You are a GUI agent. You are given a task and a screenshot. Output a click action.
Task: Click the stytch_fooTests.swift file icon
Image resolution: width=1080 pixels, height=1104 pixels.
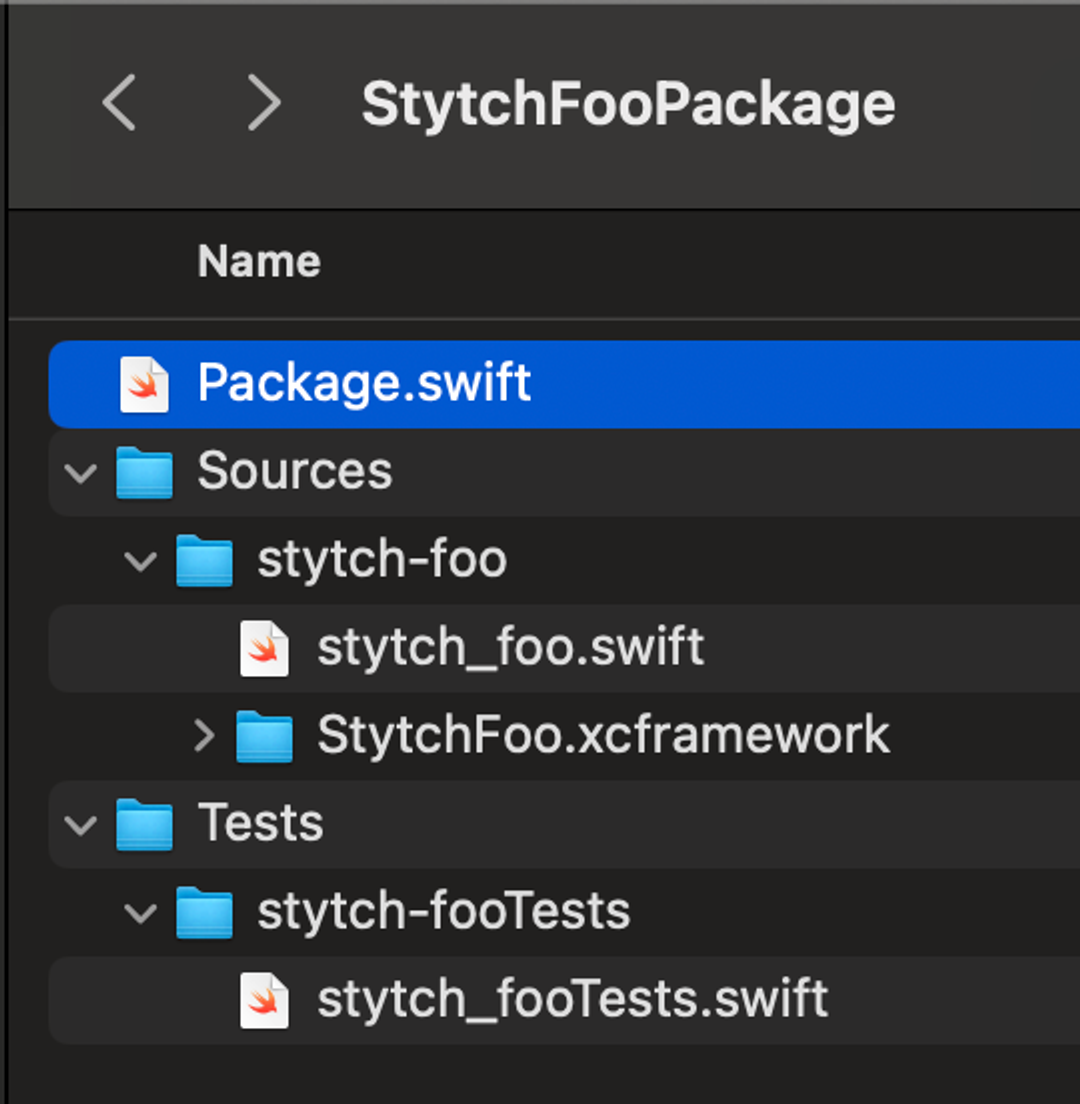tap(265, 1000)
